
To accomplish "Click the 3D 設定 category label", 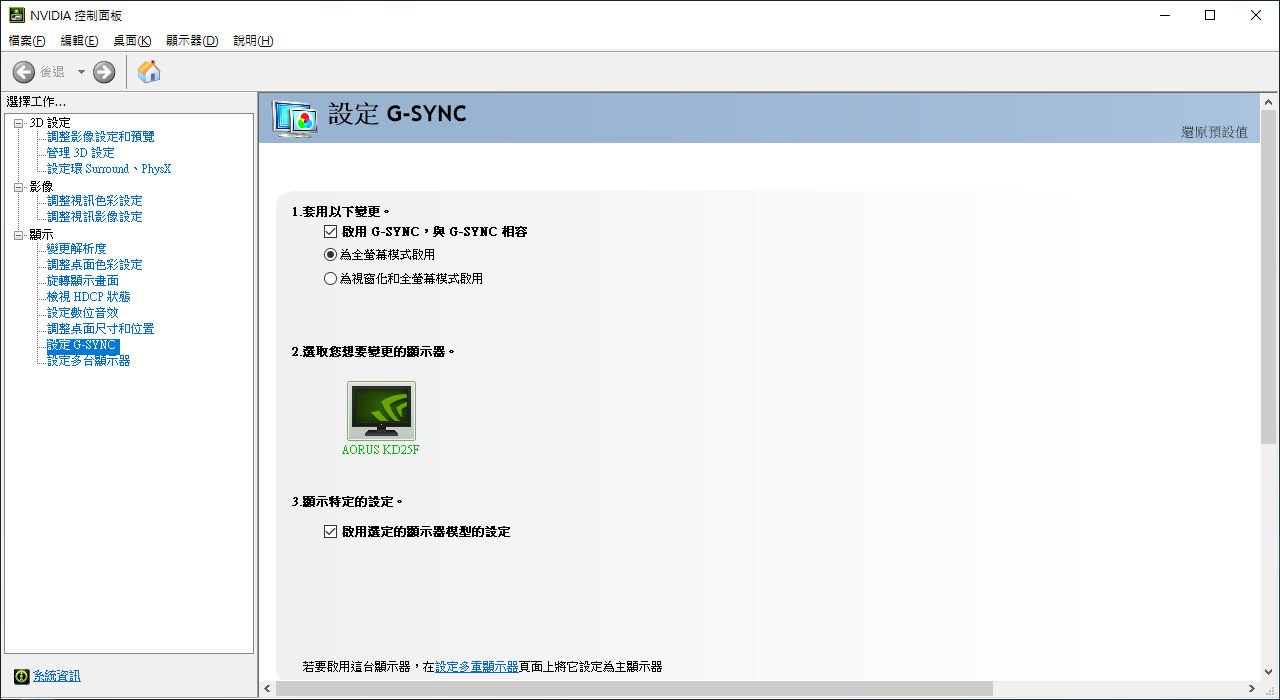I will tap(50, 122).
